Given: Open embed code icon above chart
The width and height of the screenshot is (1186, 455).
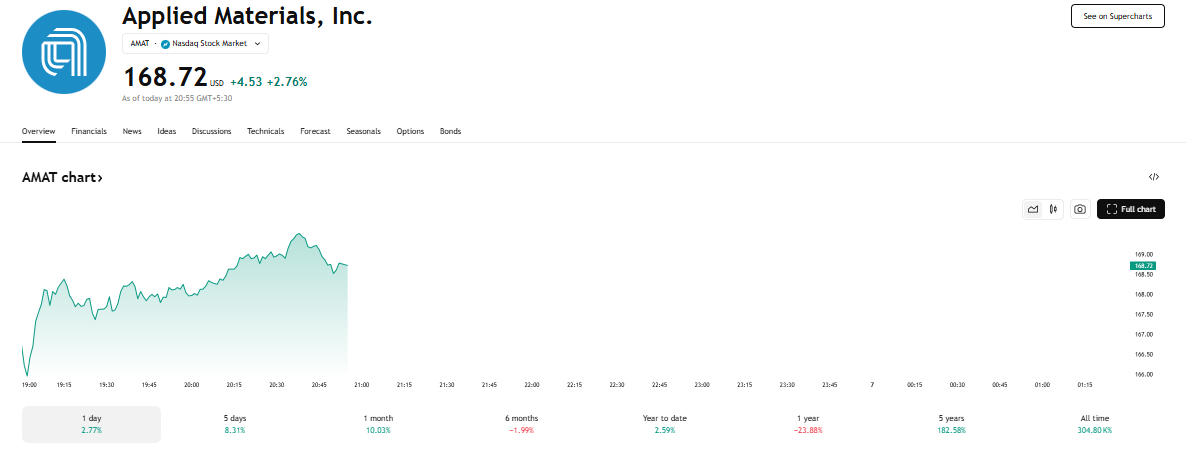Looking at the screenshot, I should tap(1153, 177).
